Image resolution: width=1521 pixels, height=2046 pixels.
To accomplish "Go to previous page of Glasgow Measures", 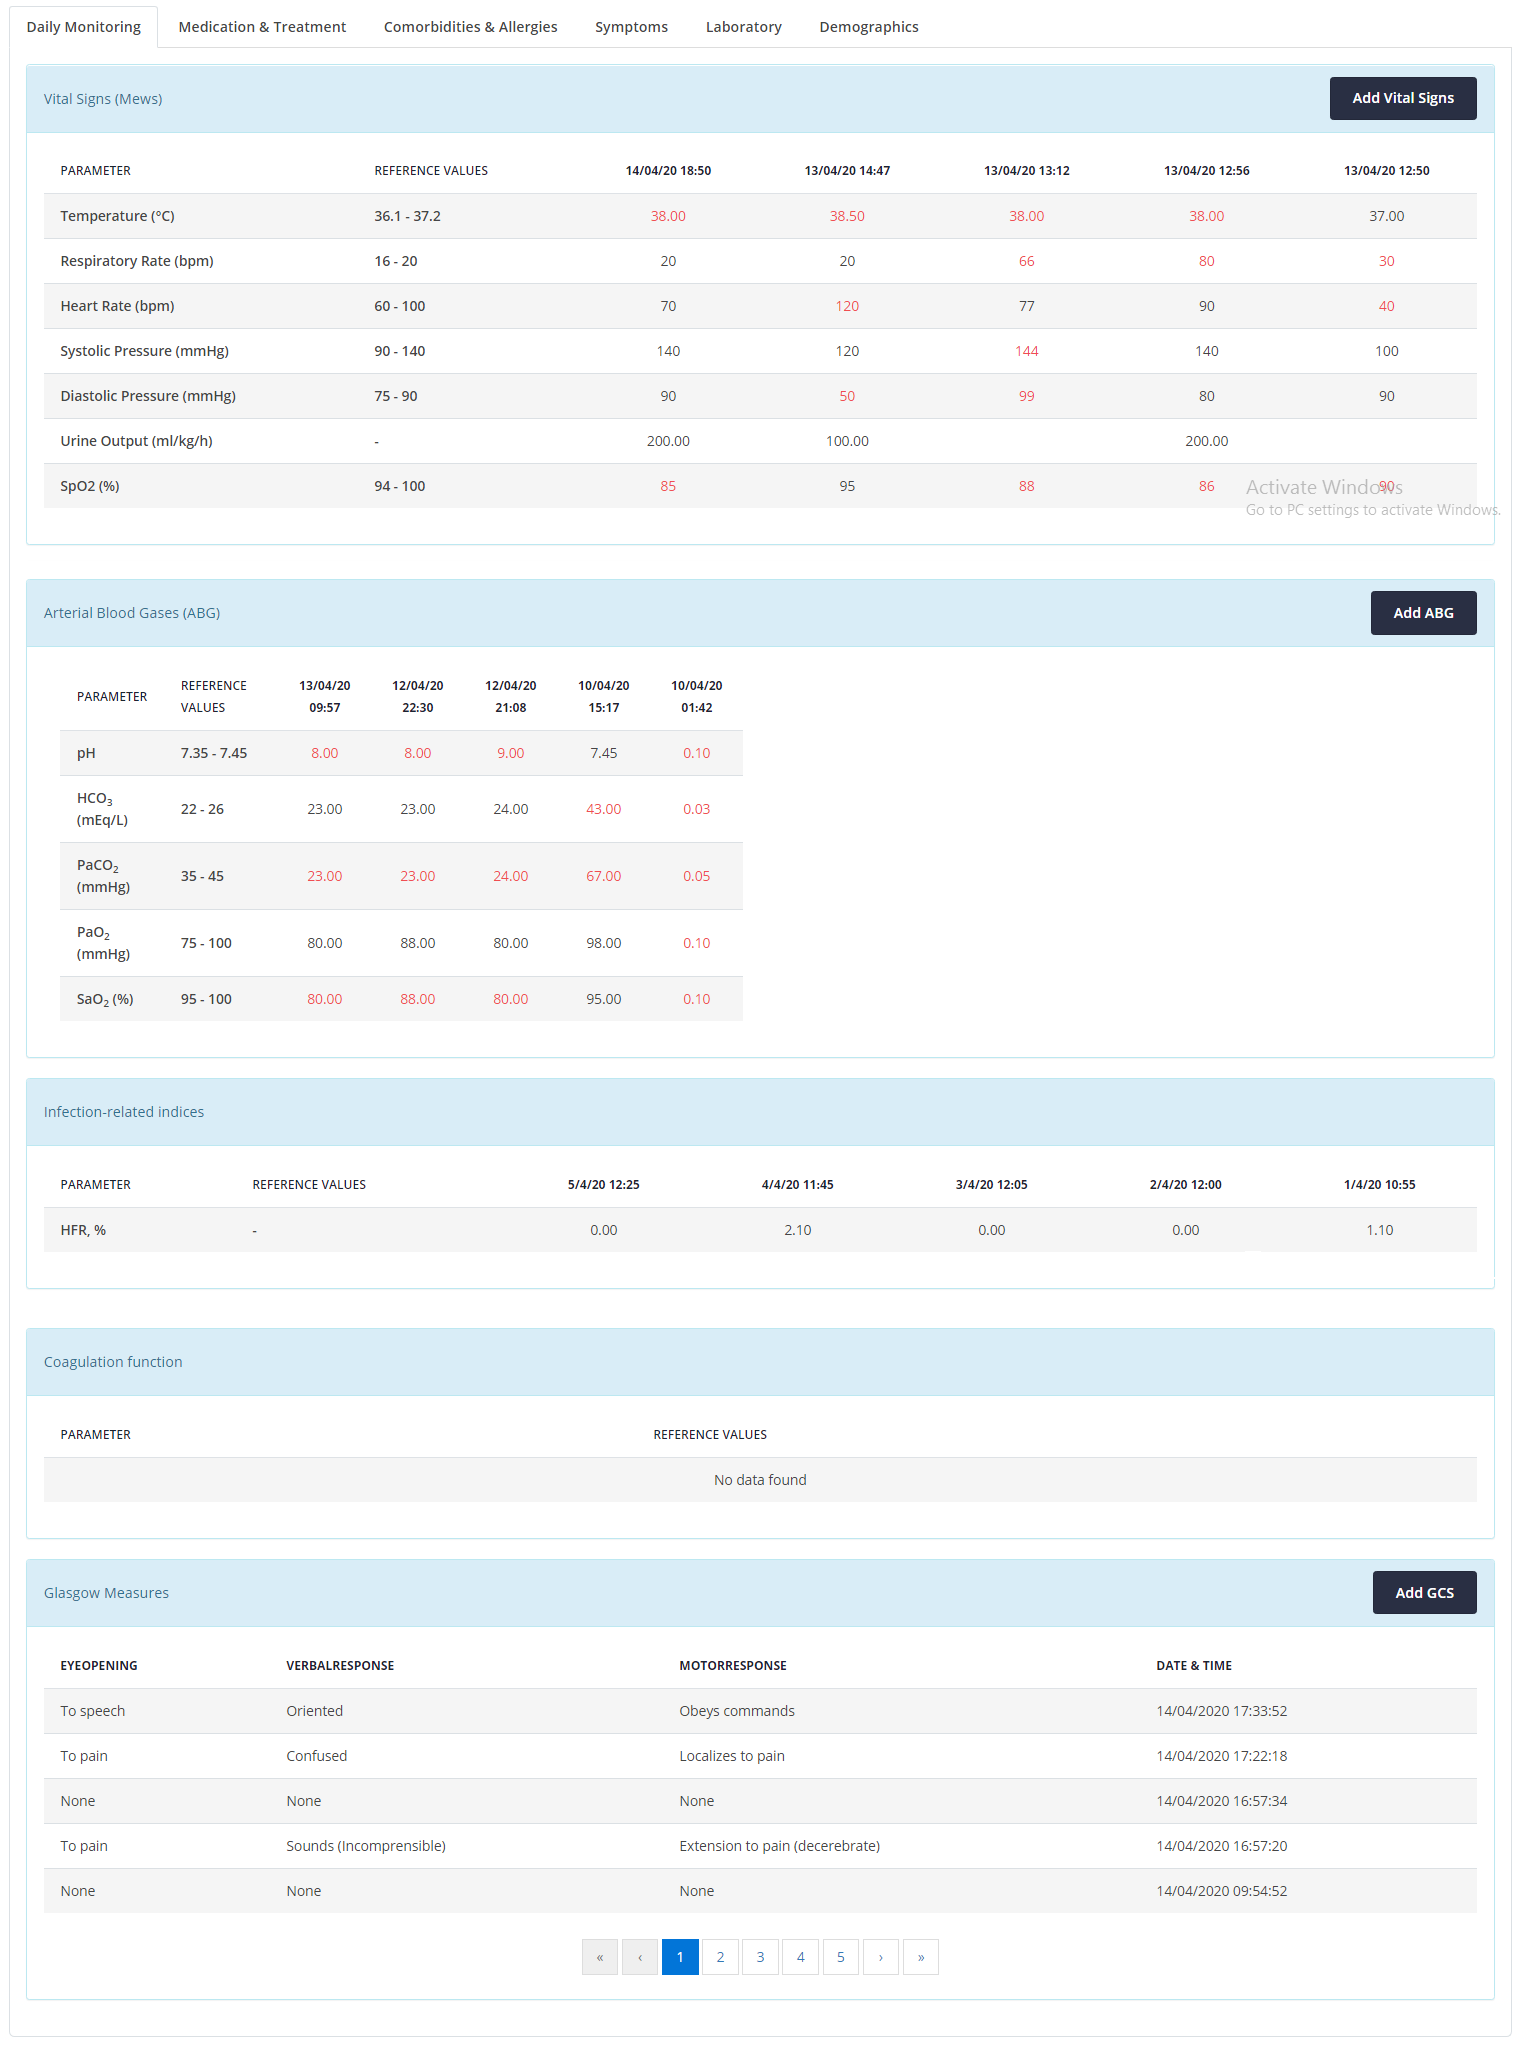I will pos(640,1957).
